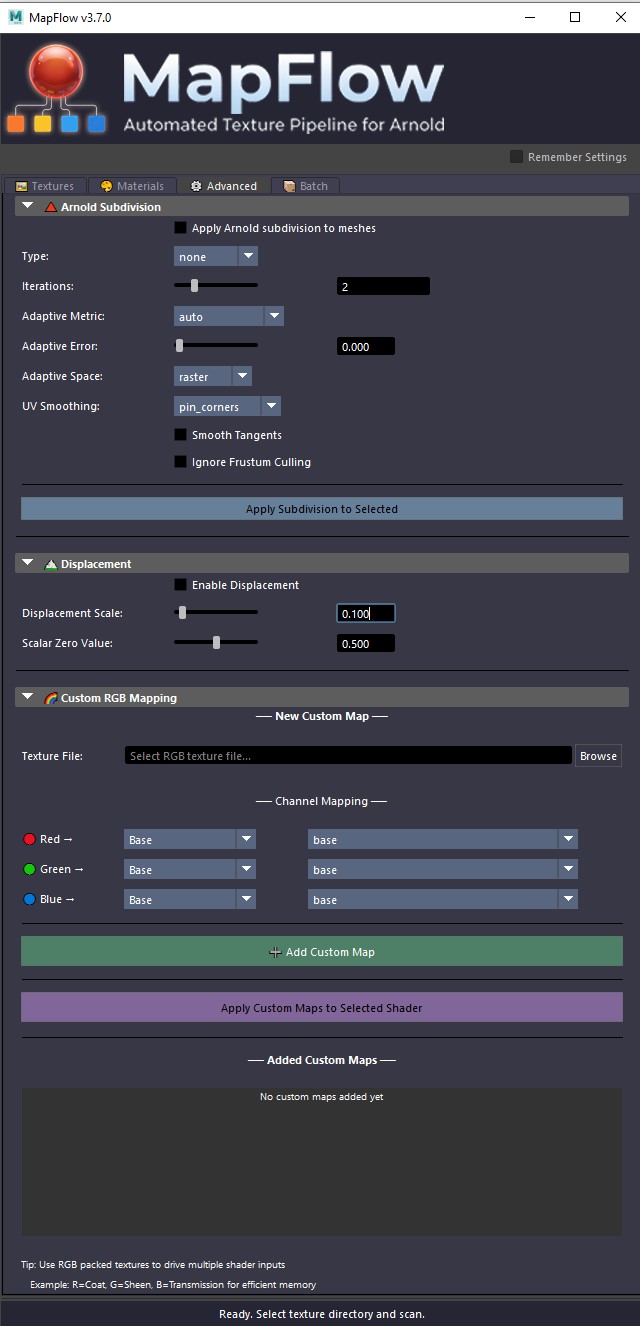Screen dimensions: 640x1326
Task: Switch to the Textures tab
Action: [x=44, y=185]
